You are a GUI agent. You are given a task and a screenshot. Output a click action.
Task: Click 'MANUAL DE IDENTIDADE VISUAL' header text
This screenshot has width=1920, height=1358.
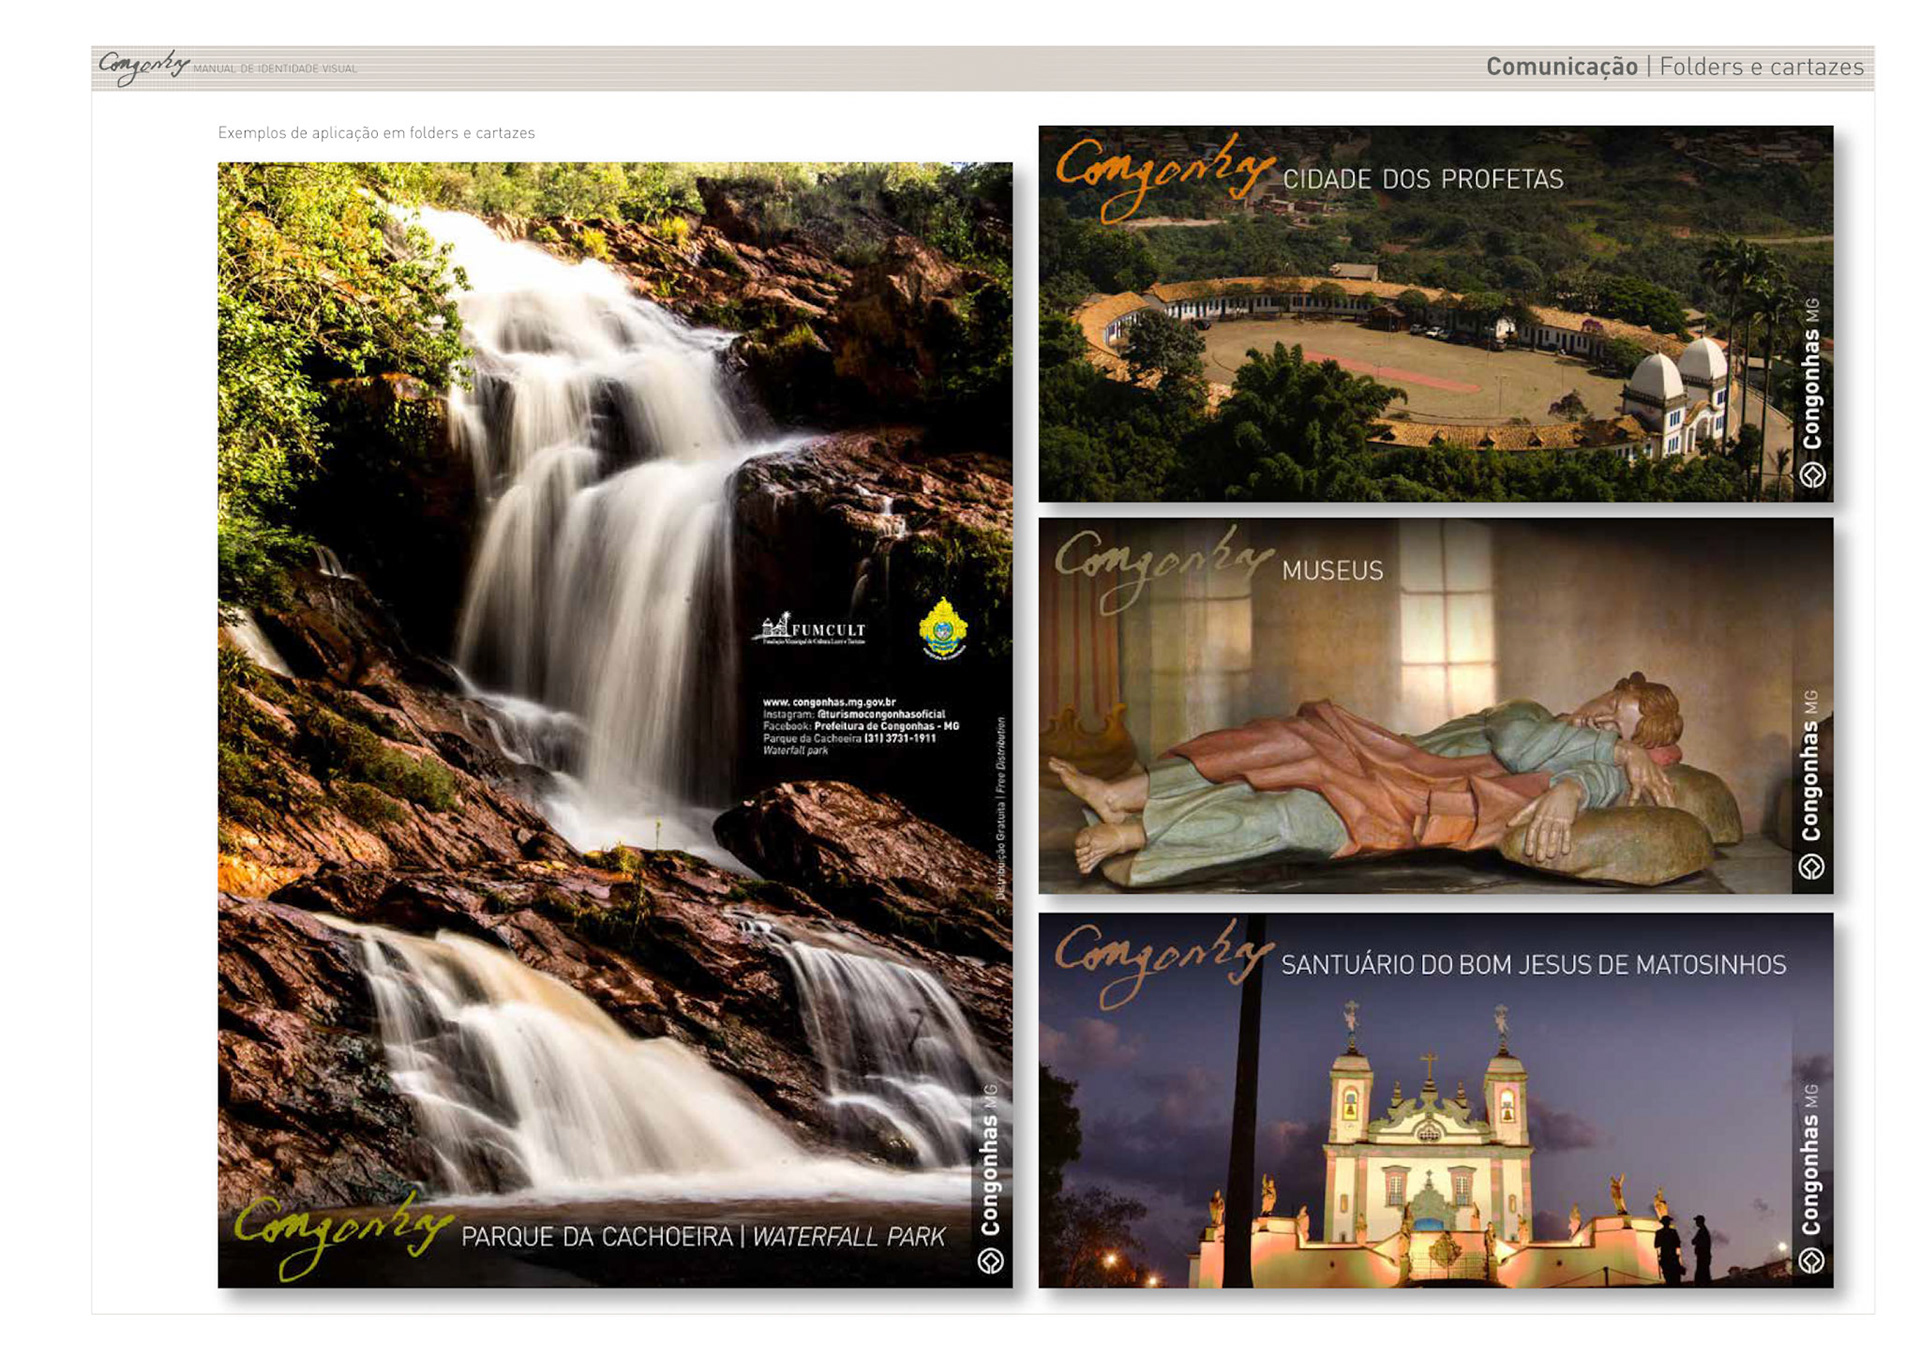275,69
